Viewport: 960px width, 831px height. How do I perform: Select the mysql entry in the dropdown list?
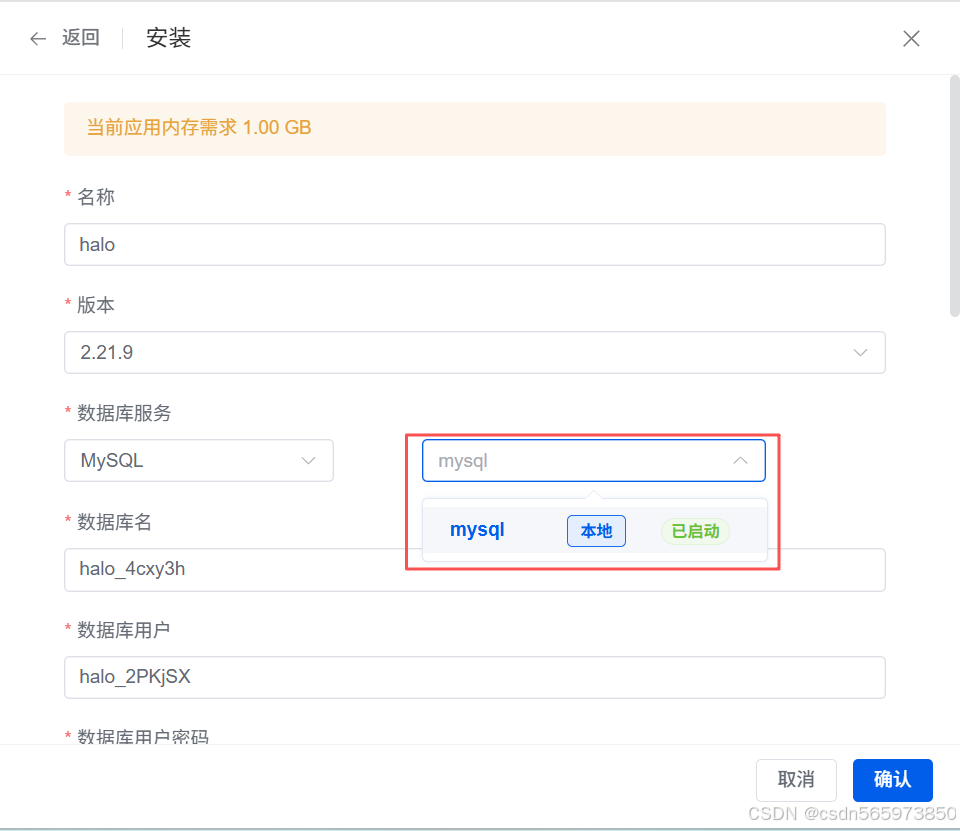(477, 530)
